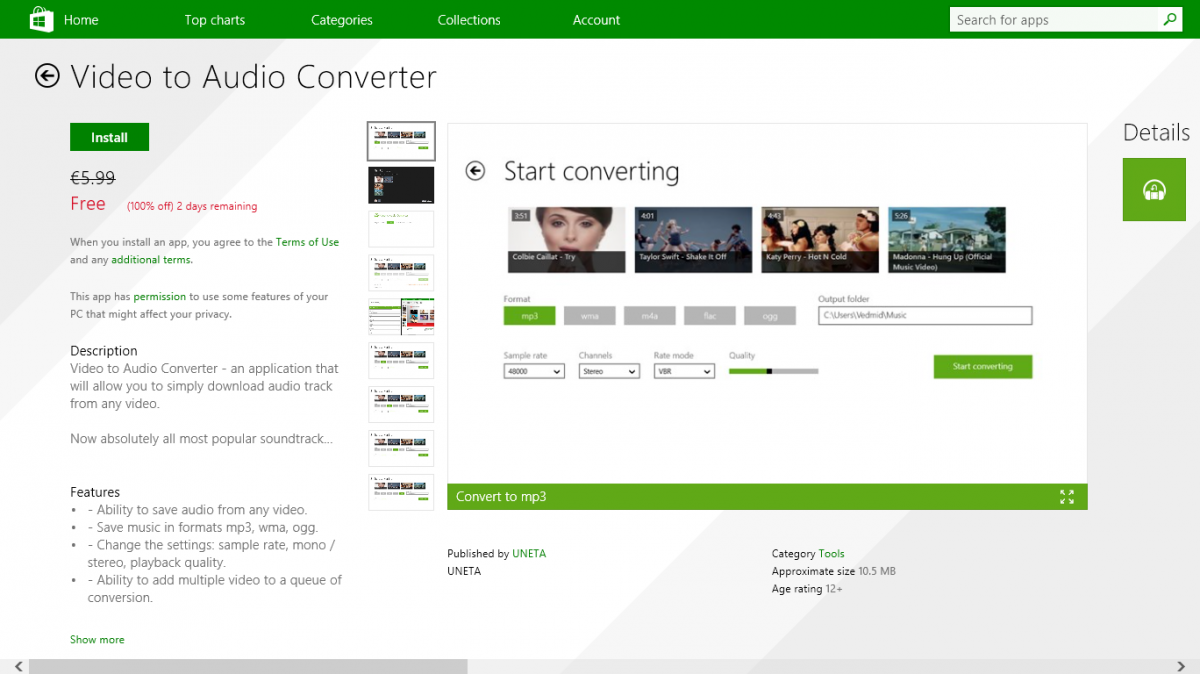
Task: Open the Sample rate 48000 dropdown
Action: pyautogui.click(x=534, y=371)
